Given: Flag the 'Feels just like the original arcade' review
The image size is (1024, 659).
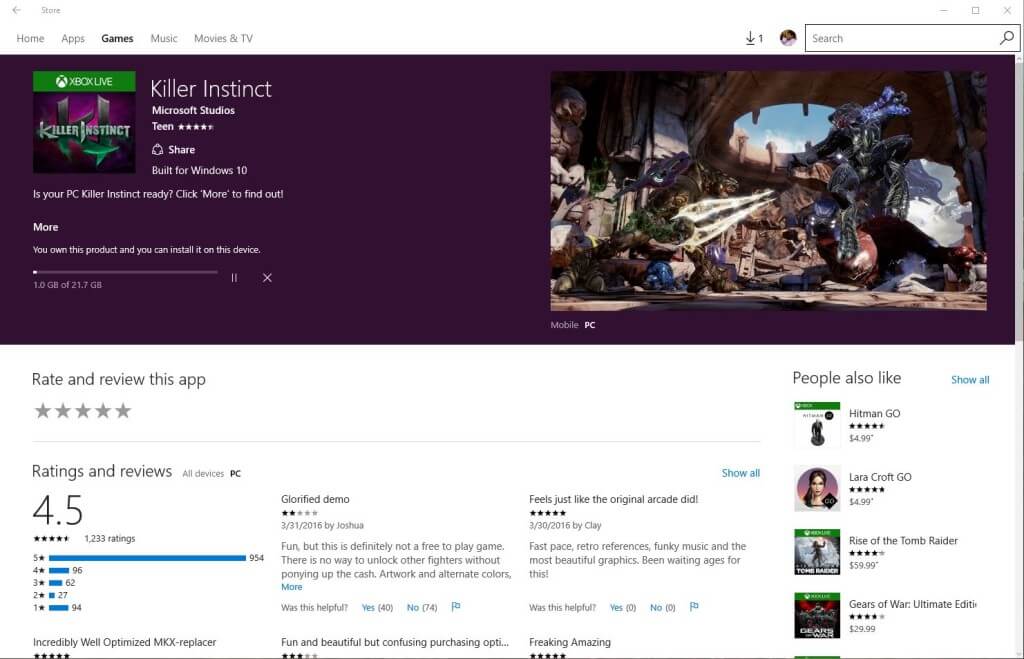Looking at the screenshot, I should coord(694,607).
